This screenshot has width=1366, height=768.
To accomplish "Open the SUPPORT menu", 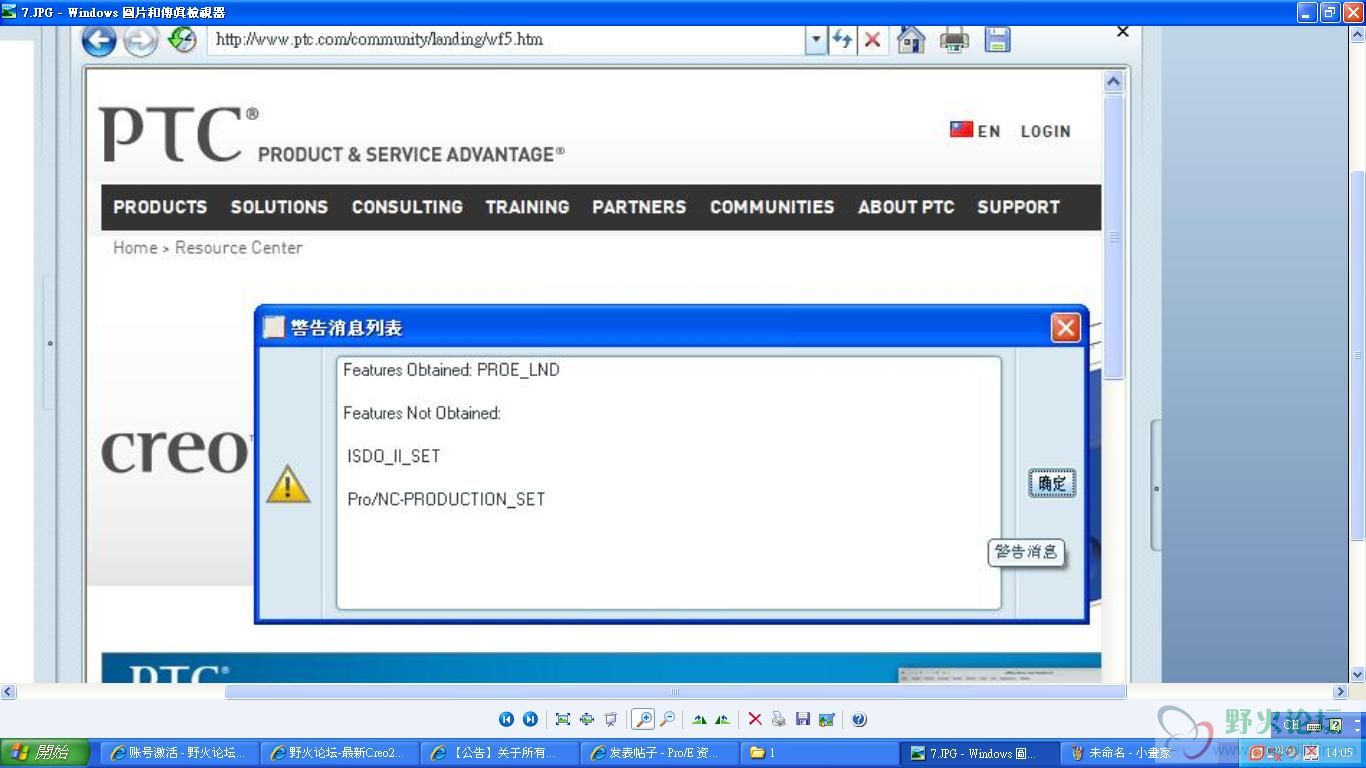I will pyautogui.click(x=1018, y=207).
